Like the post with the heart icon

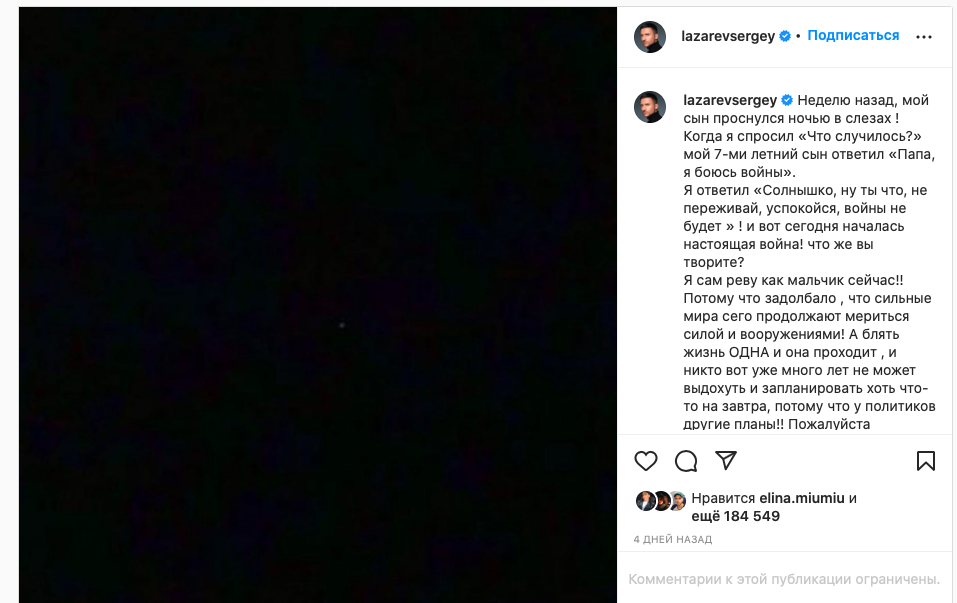click(x=646, y=461)
